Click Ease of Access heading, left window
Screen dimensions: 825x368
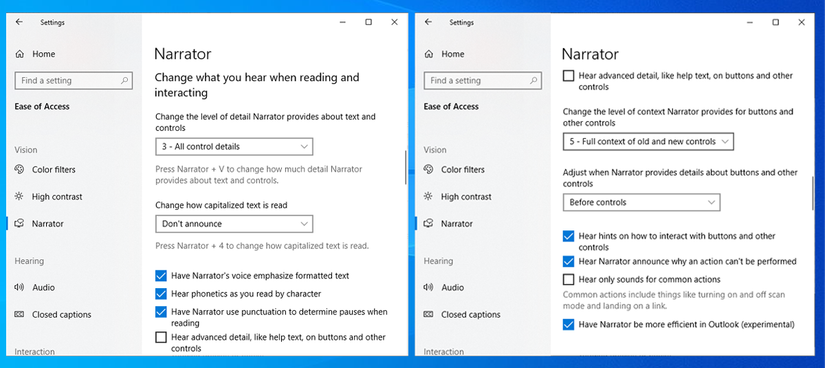42,106
